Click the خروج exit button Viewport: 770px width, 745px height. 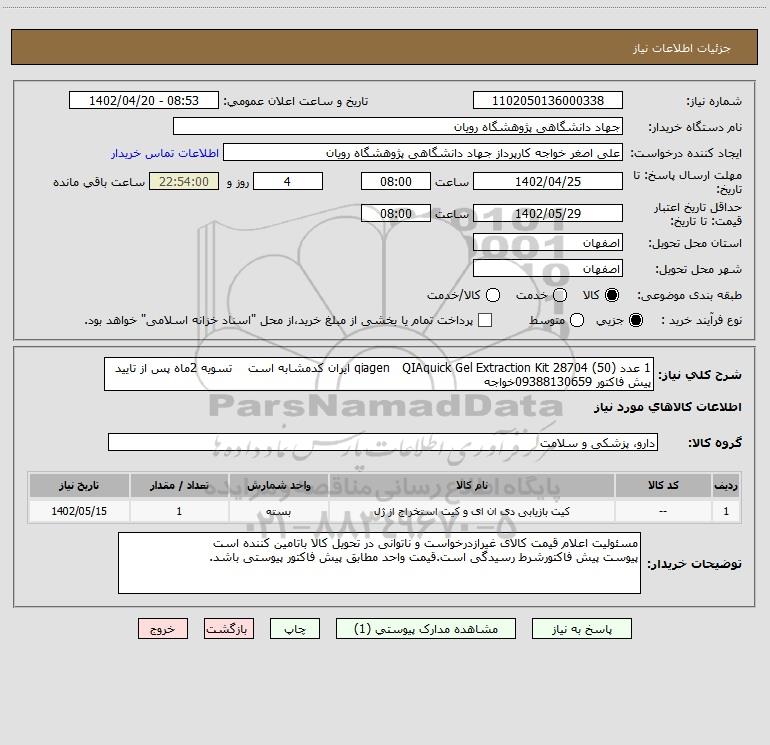(163, 629)
